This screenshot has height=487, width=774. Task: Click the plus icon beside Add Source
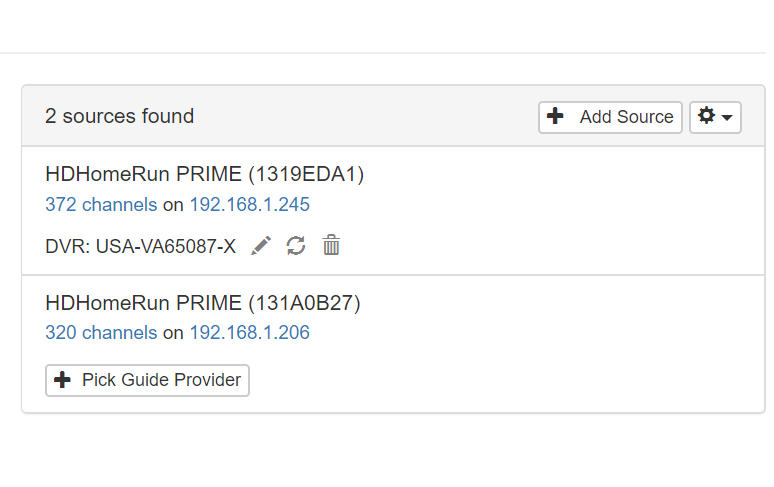coord(556,117)
